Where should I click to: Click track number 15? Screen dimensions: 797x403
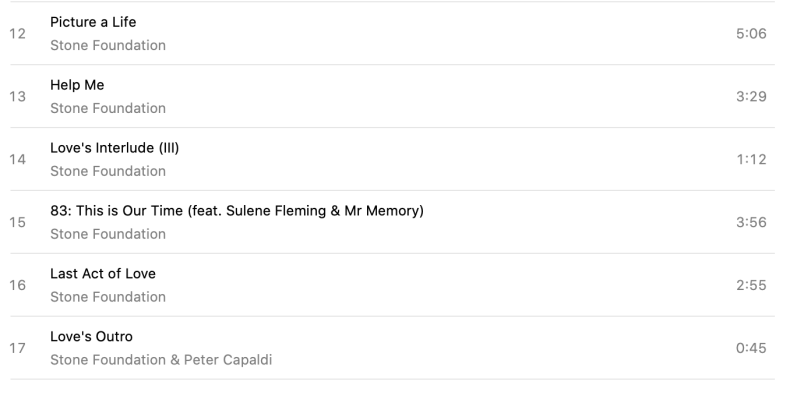[x=18, y=223]
